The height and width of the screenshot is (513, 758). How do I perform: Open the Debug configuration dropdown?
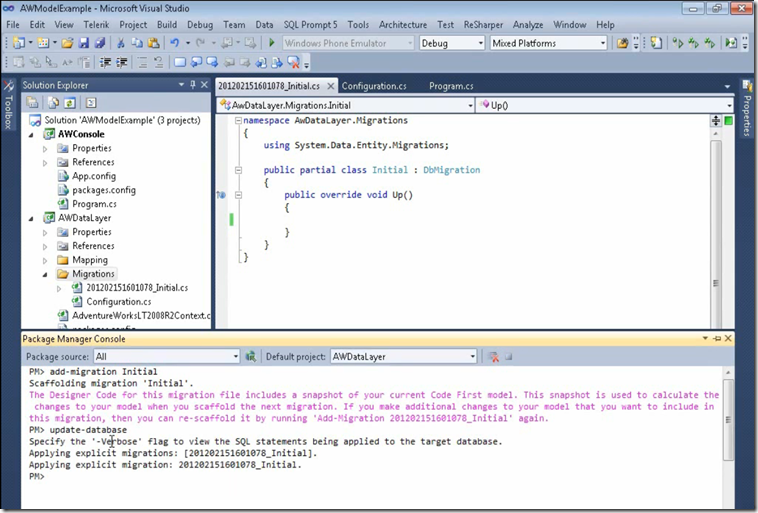452,43
